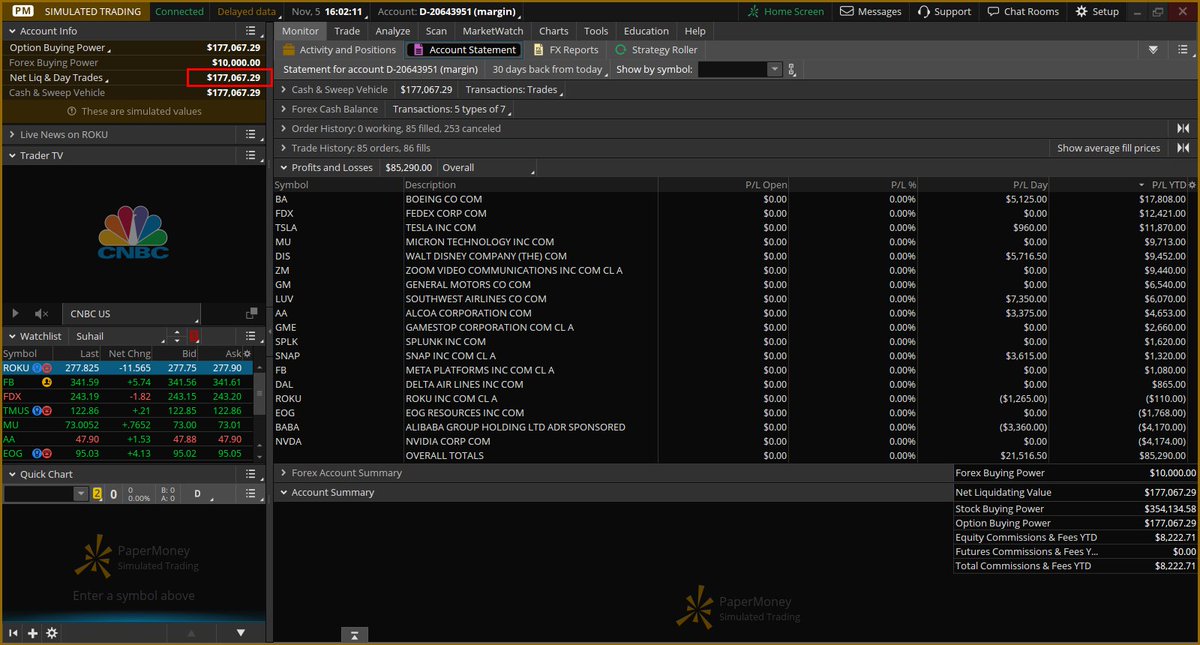Open Messages
This screenshot has height=645, width=1200.
871,11
